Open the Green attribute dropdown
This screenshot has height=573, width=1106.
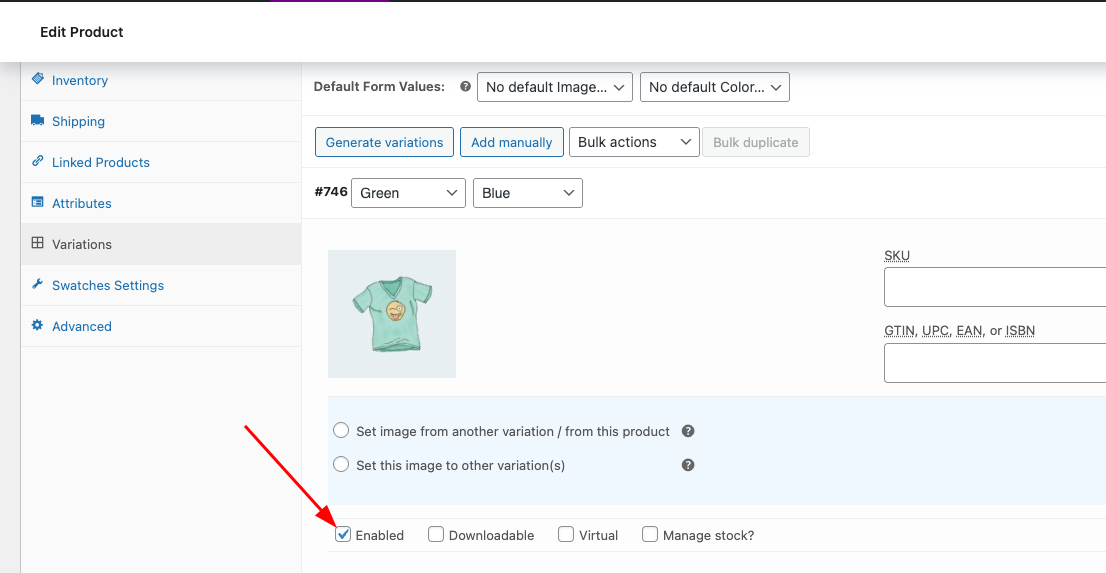(408, 193)
